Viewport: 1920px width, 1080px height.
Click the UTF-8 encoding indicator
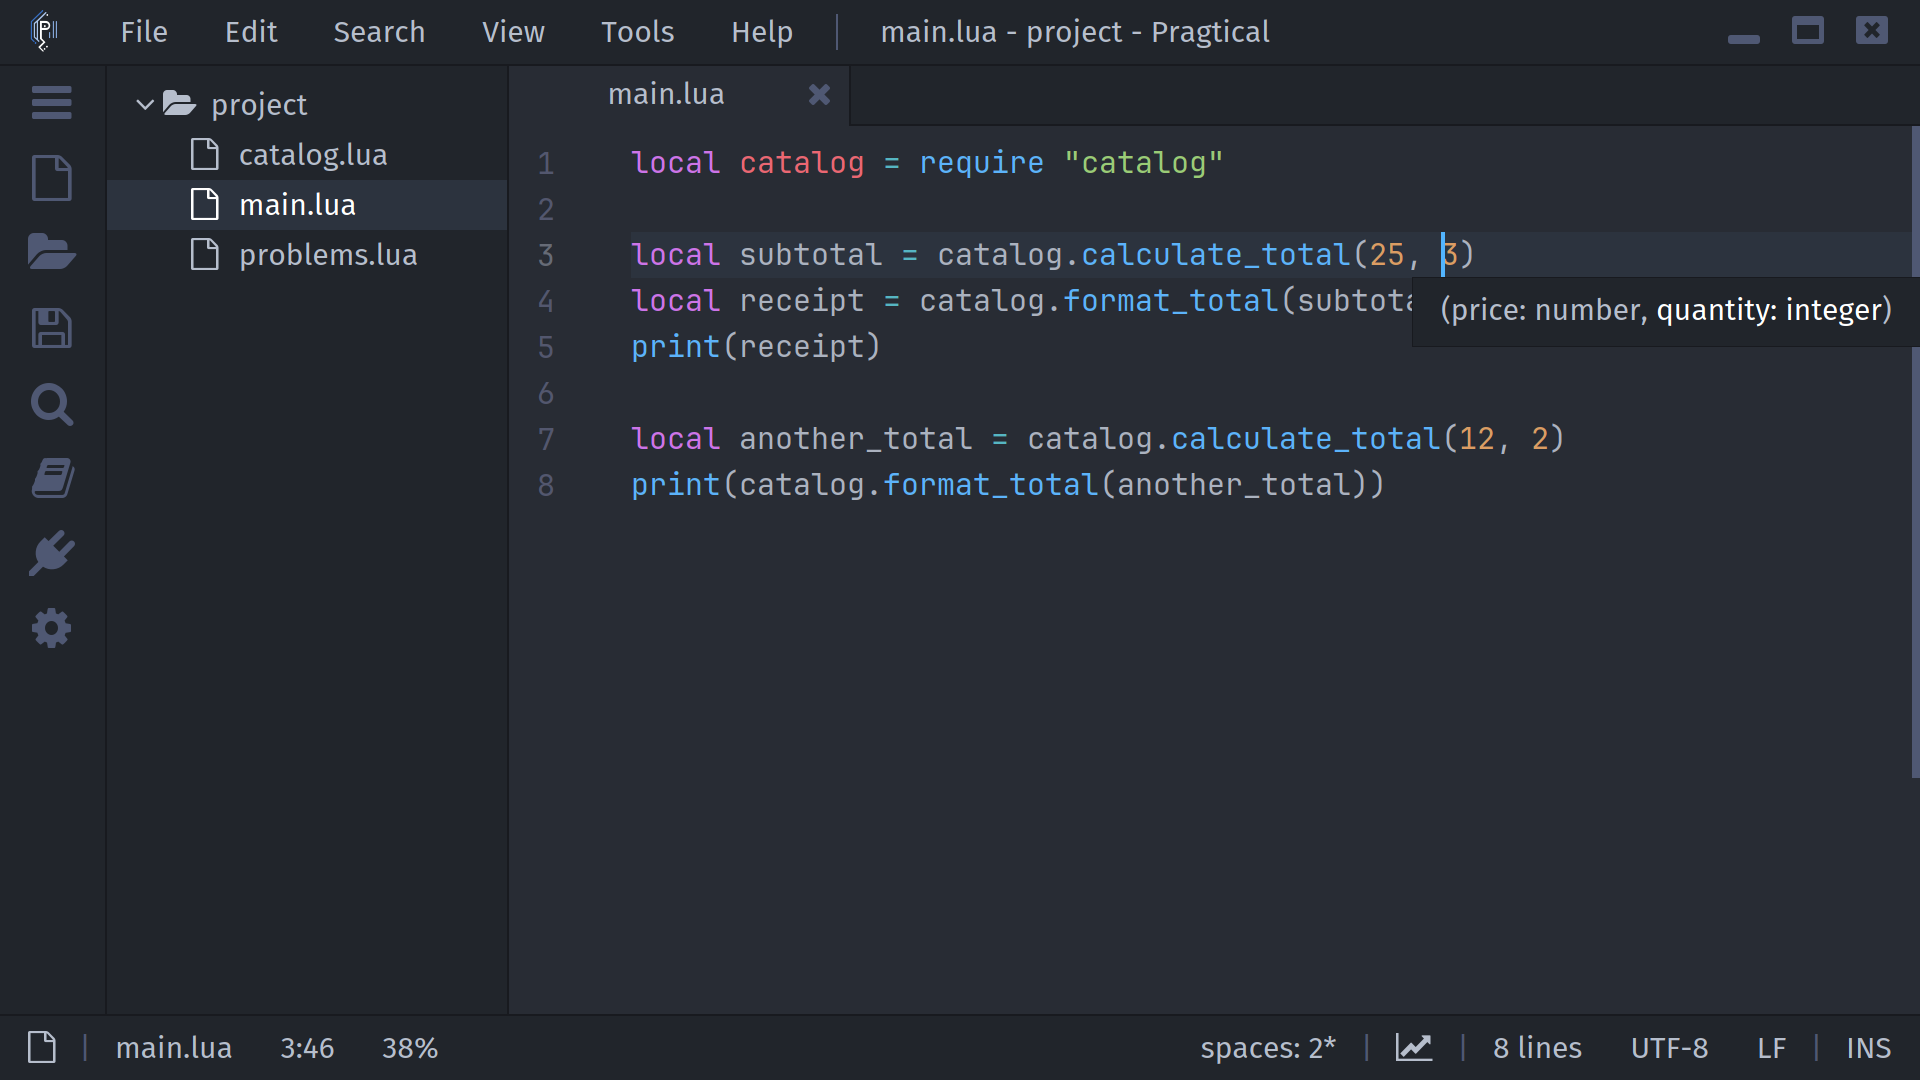1669,1048
